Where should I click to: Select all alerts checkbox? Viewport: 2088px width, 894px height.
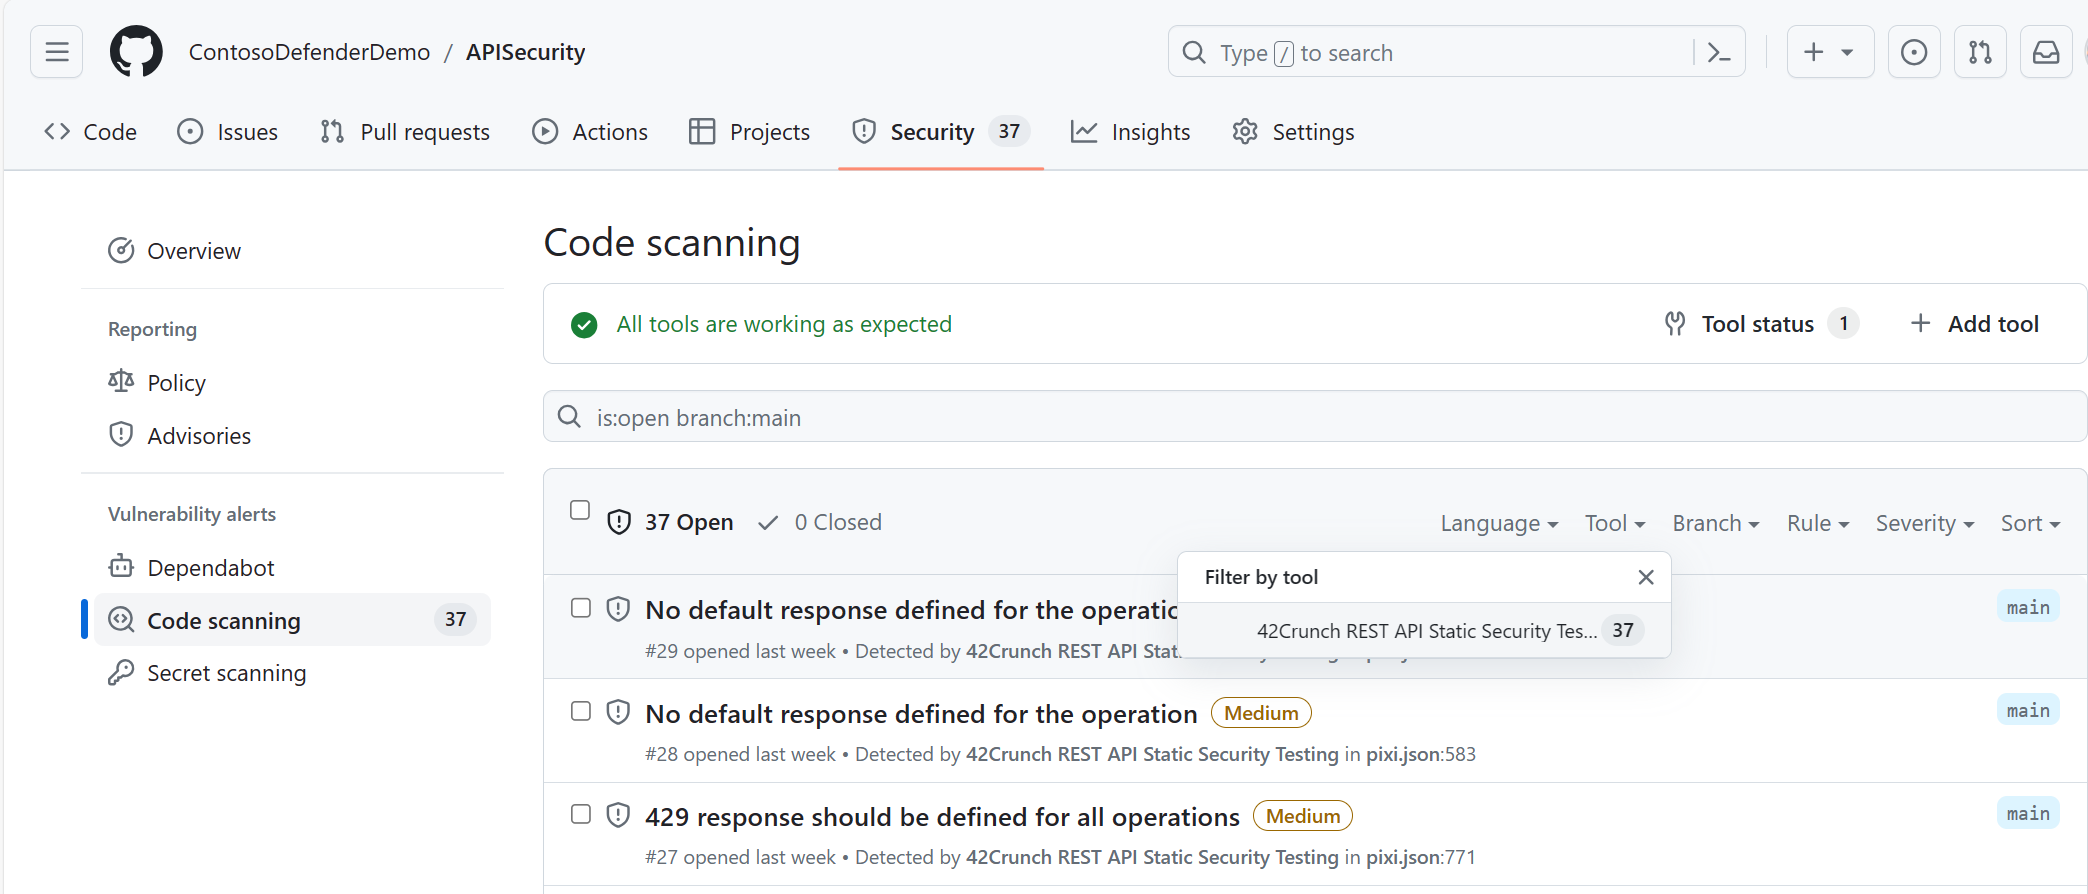(x=580, y=510)
